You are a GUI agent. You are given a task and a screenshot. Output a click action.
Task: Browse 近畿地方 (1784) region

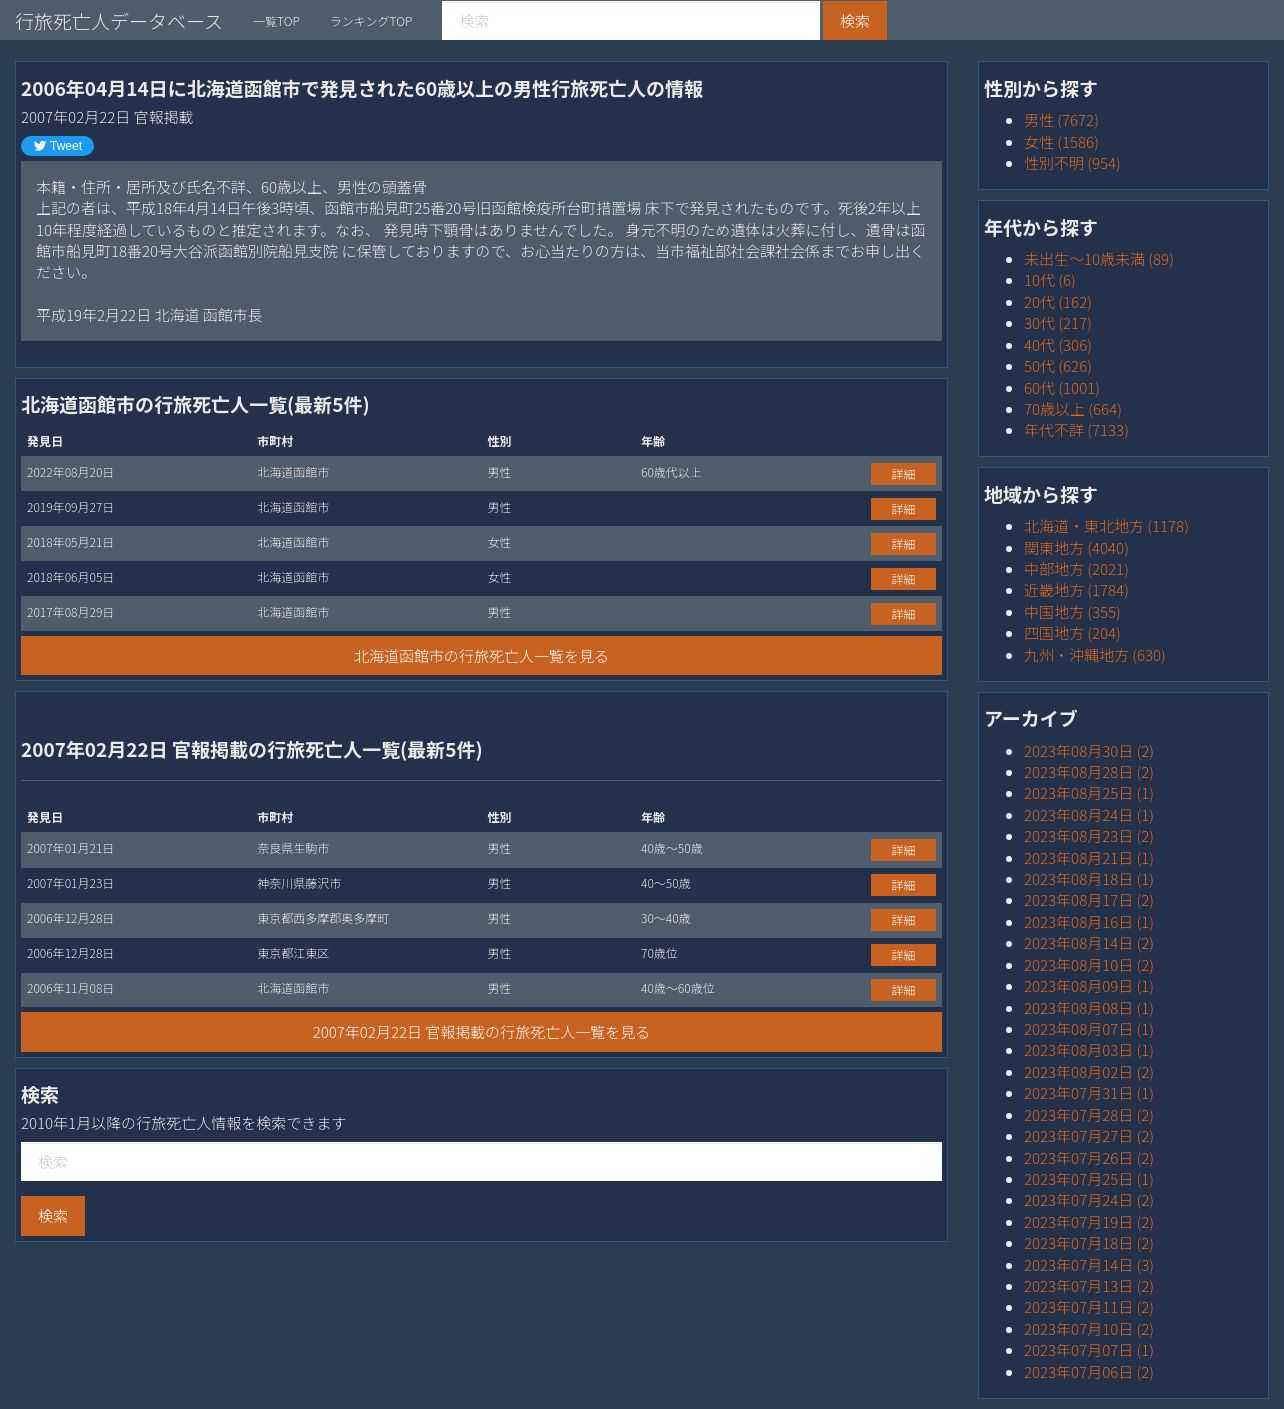[1076, 590]
